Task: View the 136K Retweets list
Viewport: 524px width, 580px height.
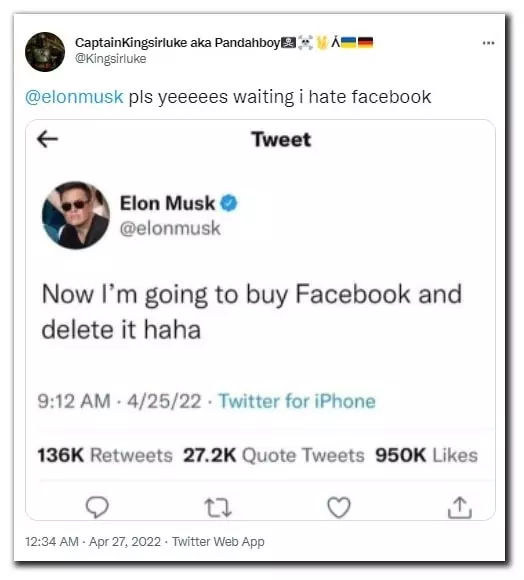Action: pos(105,455)
